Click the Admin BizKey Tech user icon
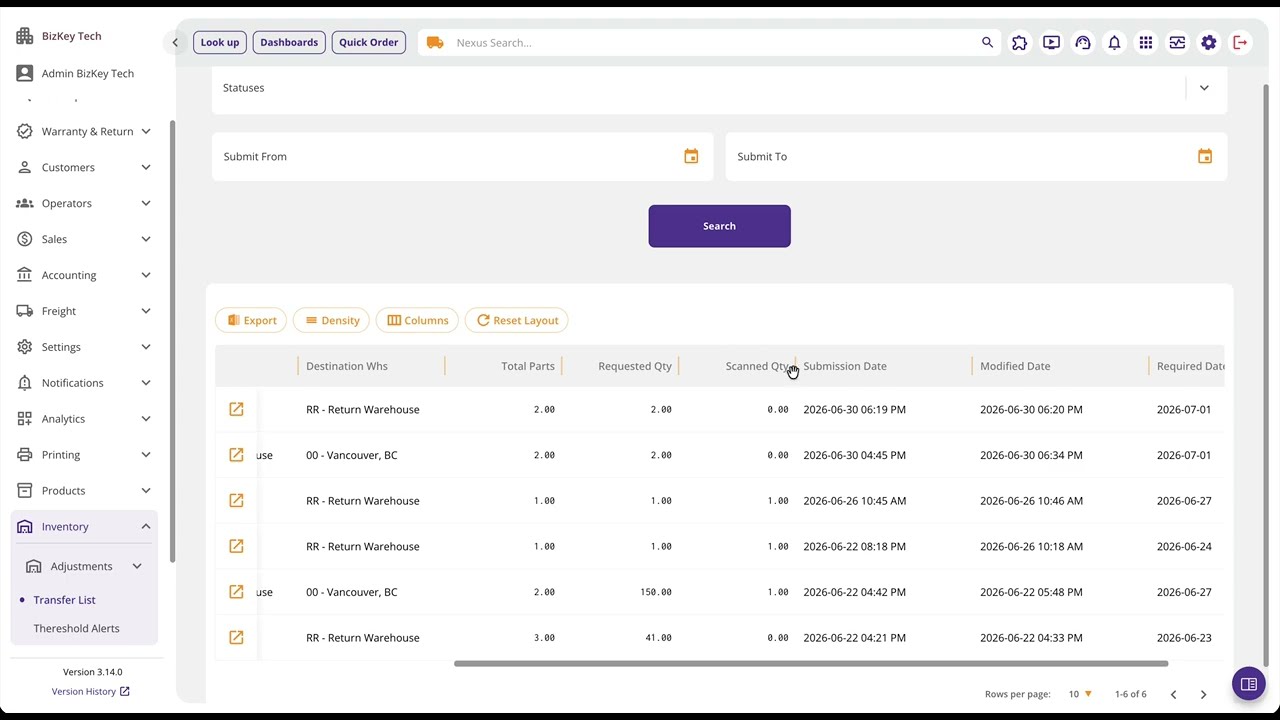The width and height of the screenshot is (1280, 720). [x=25, y=73]
